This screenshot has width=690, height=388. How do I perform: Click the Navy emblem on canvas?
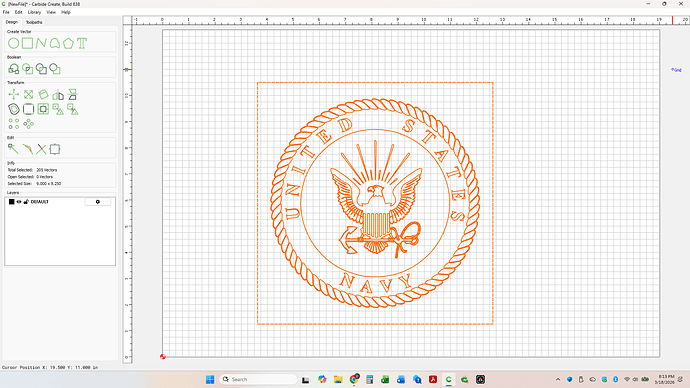tap(375, 203)
